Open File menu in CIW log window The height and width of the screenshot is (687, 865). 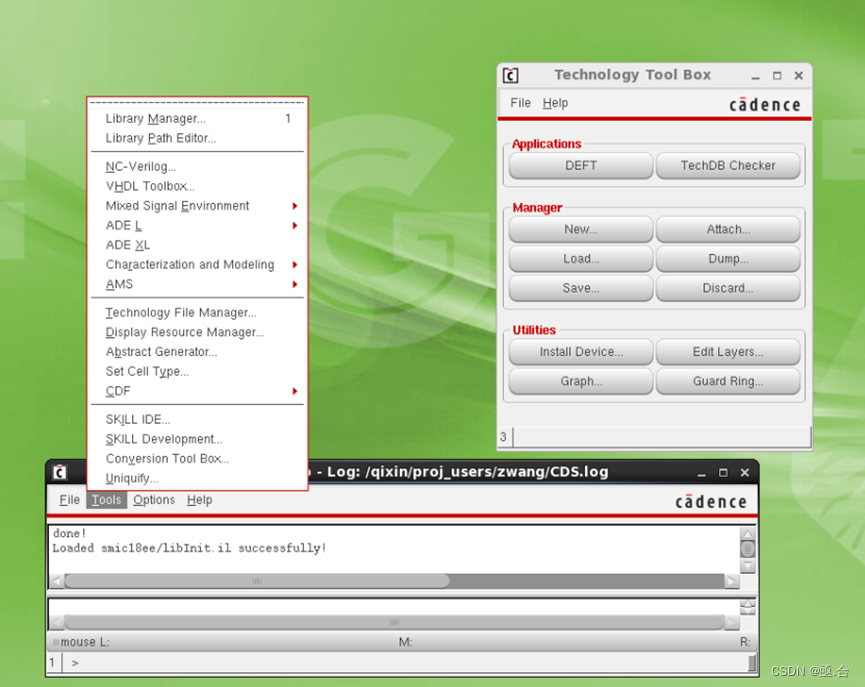tap(70, 500)
